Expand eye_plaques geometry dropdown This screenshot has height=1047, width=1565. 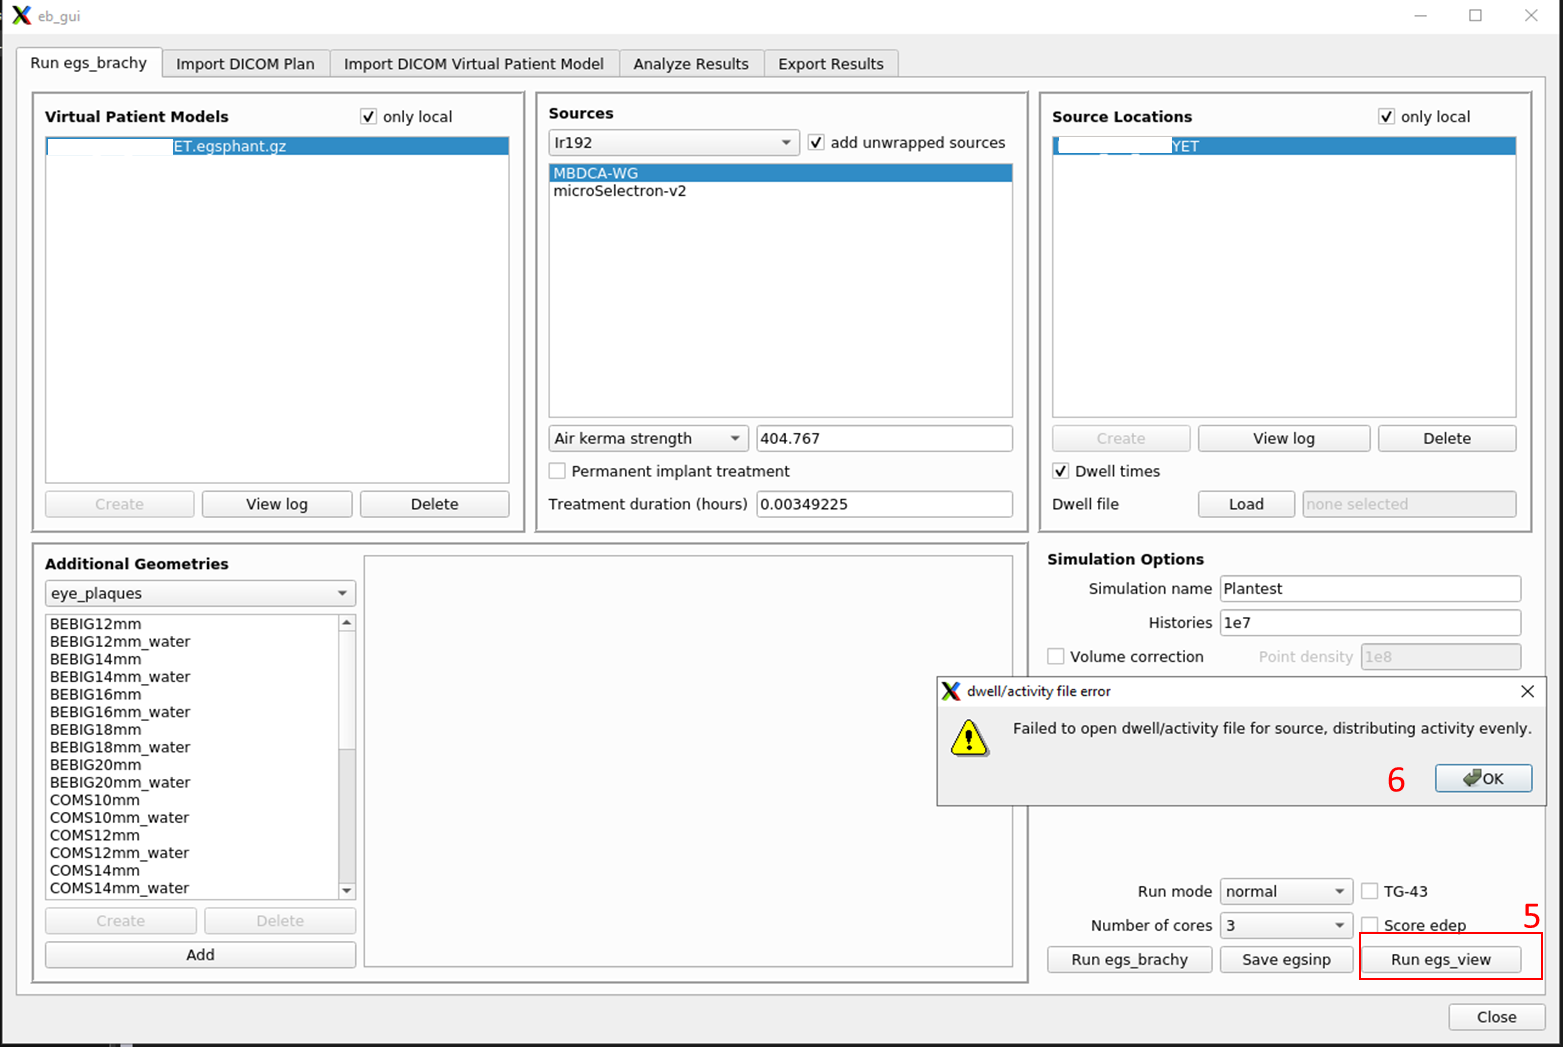pos(200,593)
